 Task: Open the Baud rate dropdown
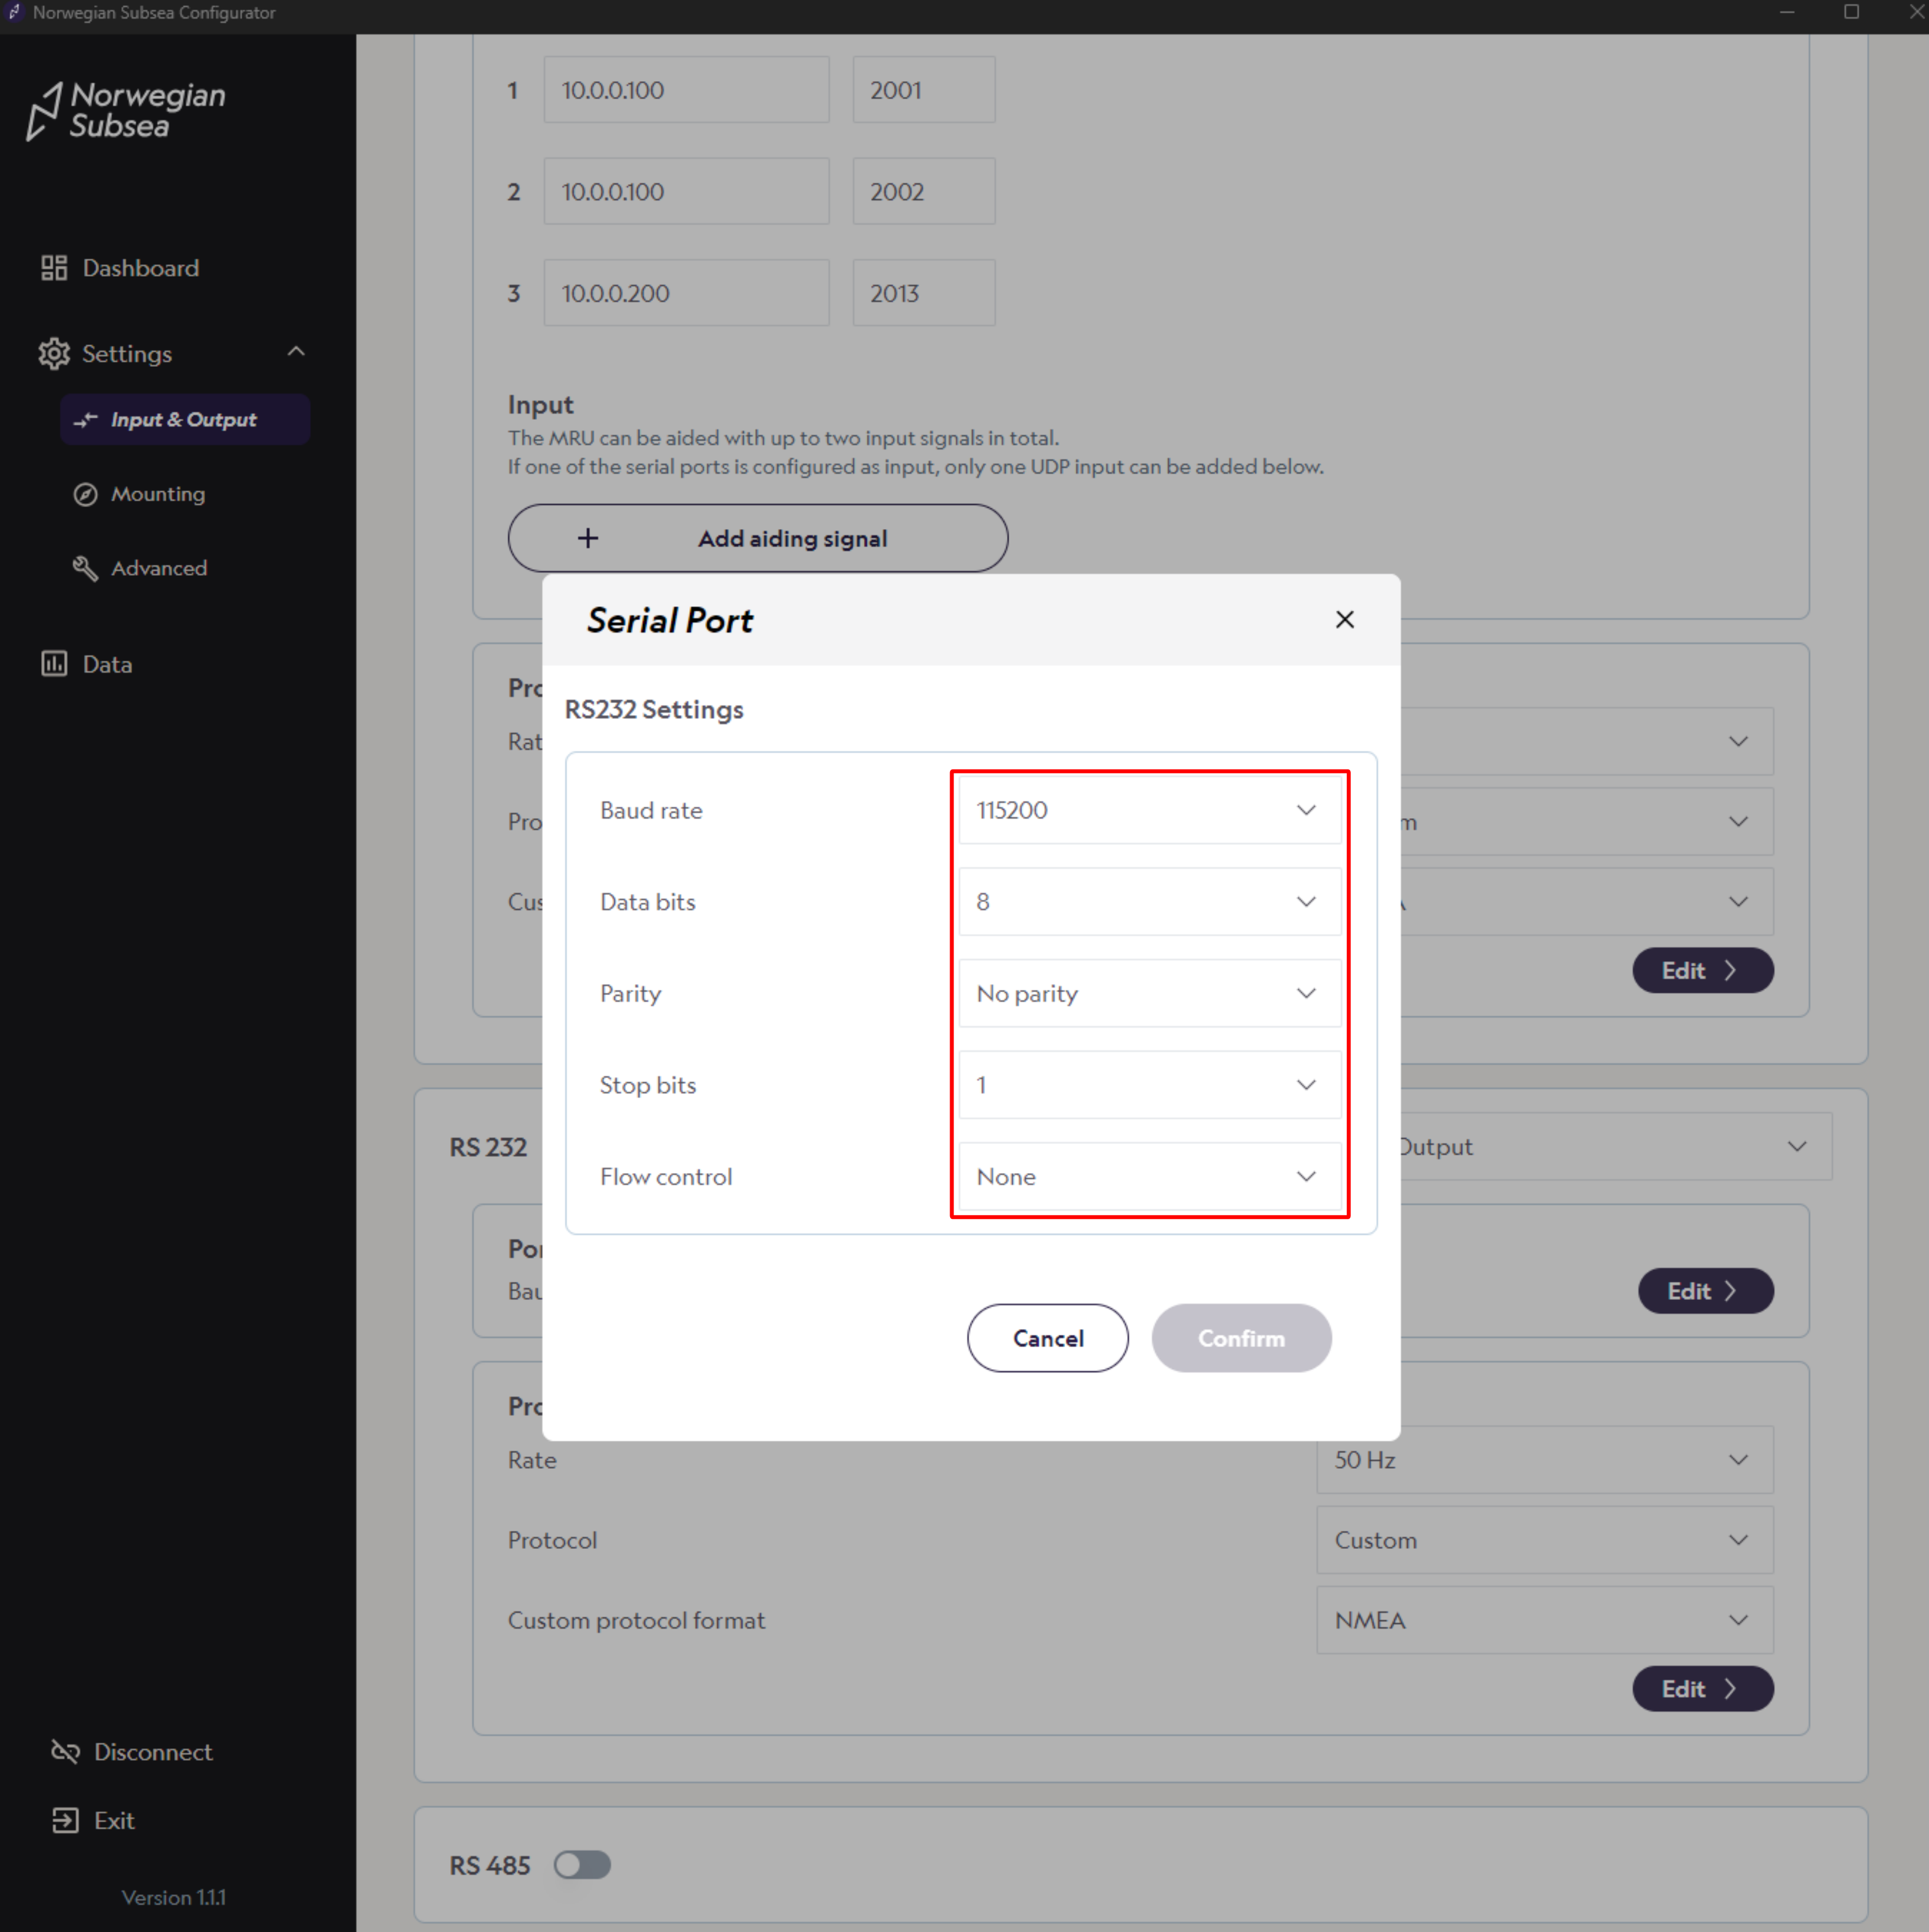pyautogui.click(x=1149, y=810)
